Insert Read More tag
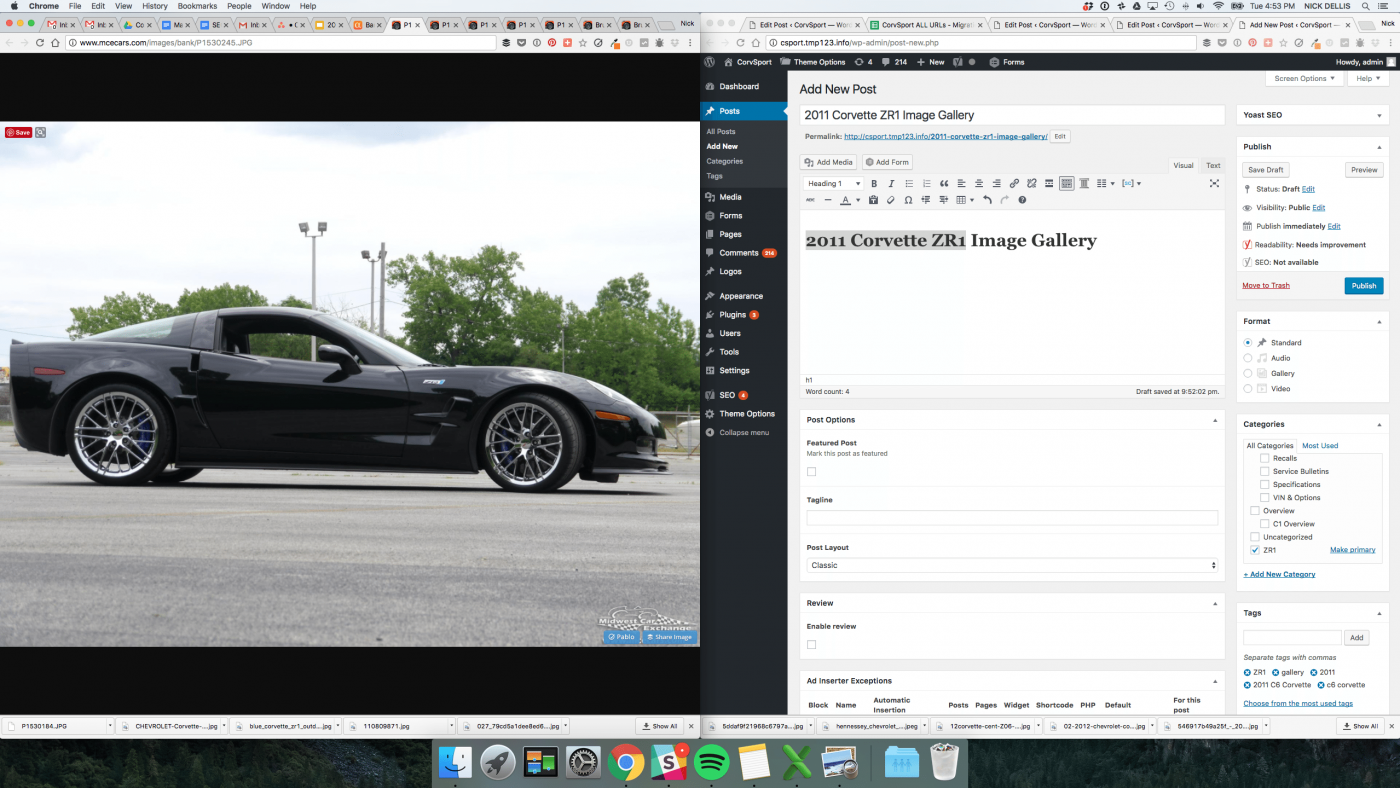Image resolution: width=1400 pixels, height=788 pixels. 1049,184
